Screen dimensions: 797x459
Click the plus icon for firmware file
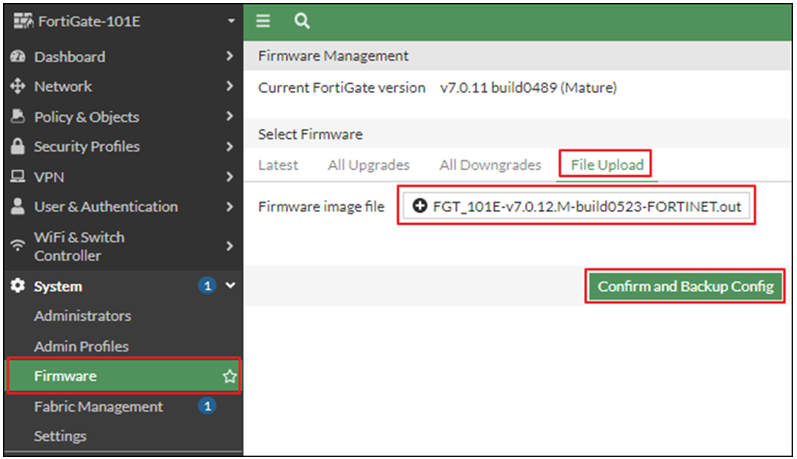(419, 206)
